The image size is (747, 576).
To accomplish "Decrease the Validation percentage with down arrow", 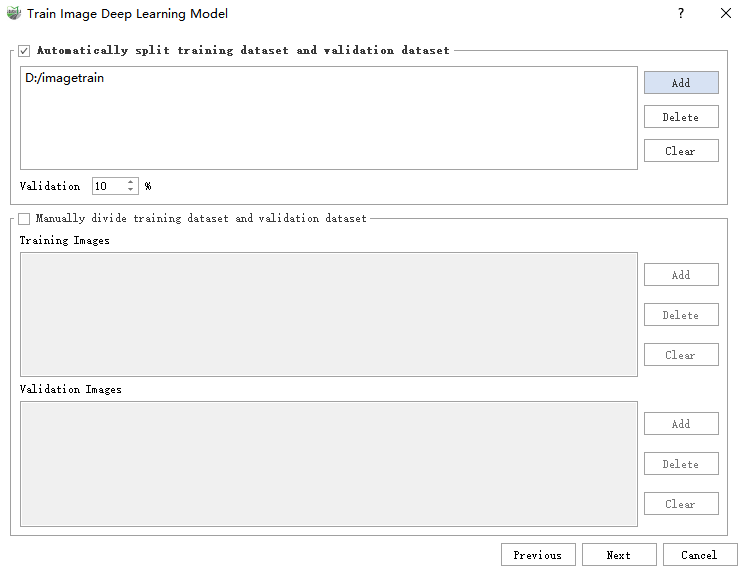I will (131, 190).
